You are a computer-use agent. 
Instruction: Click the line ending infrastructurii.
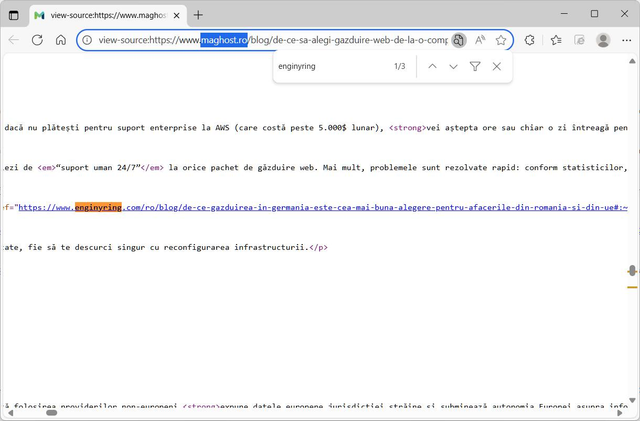[x=166, y=247]
